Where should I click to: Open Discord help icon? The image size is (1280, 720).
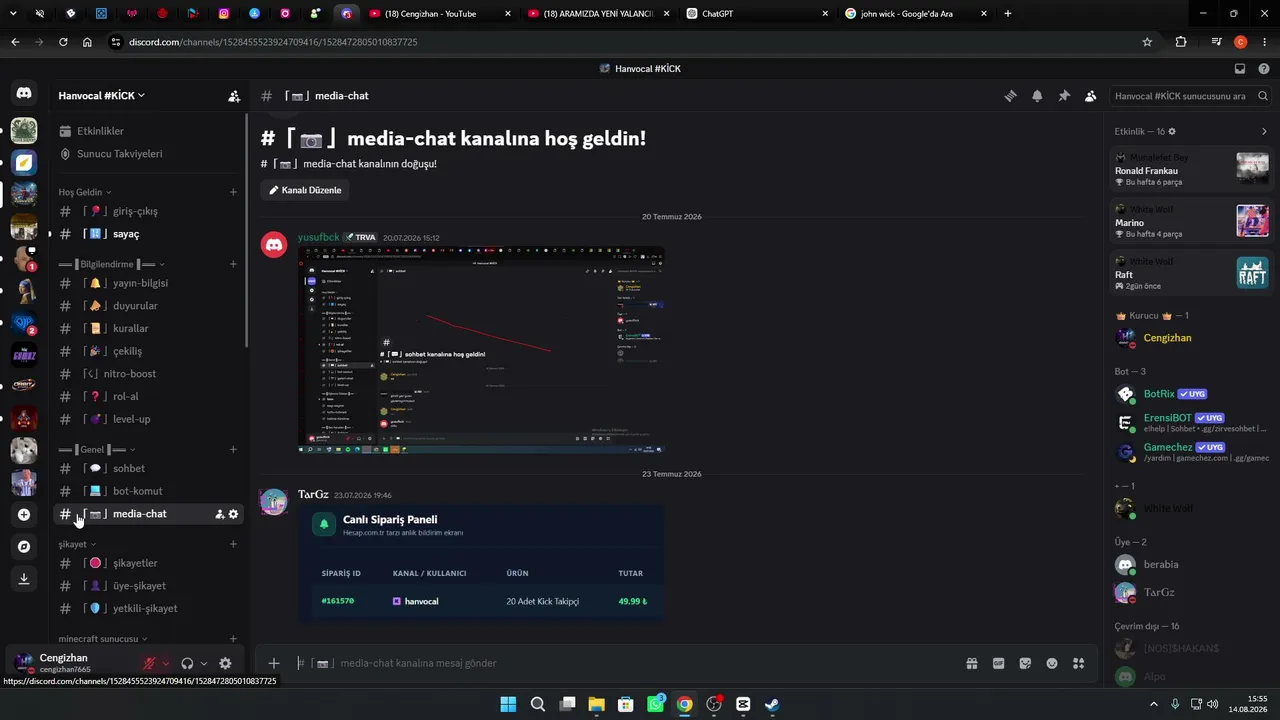1263,69
